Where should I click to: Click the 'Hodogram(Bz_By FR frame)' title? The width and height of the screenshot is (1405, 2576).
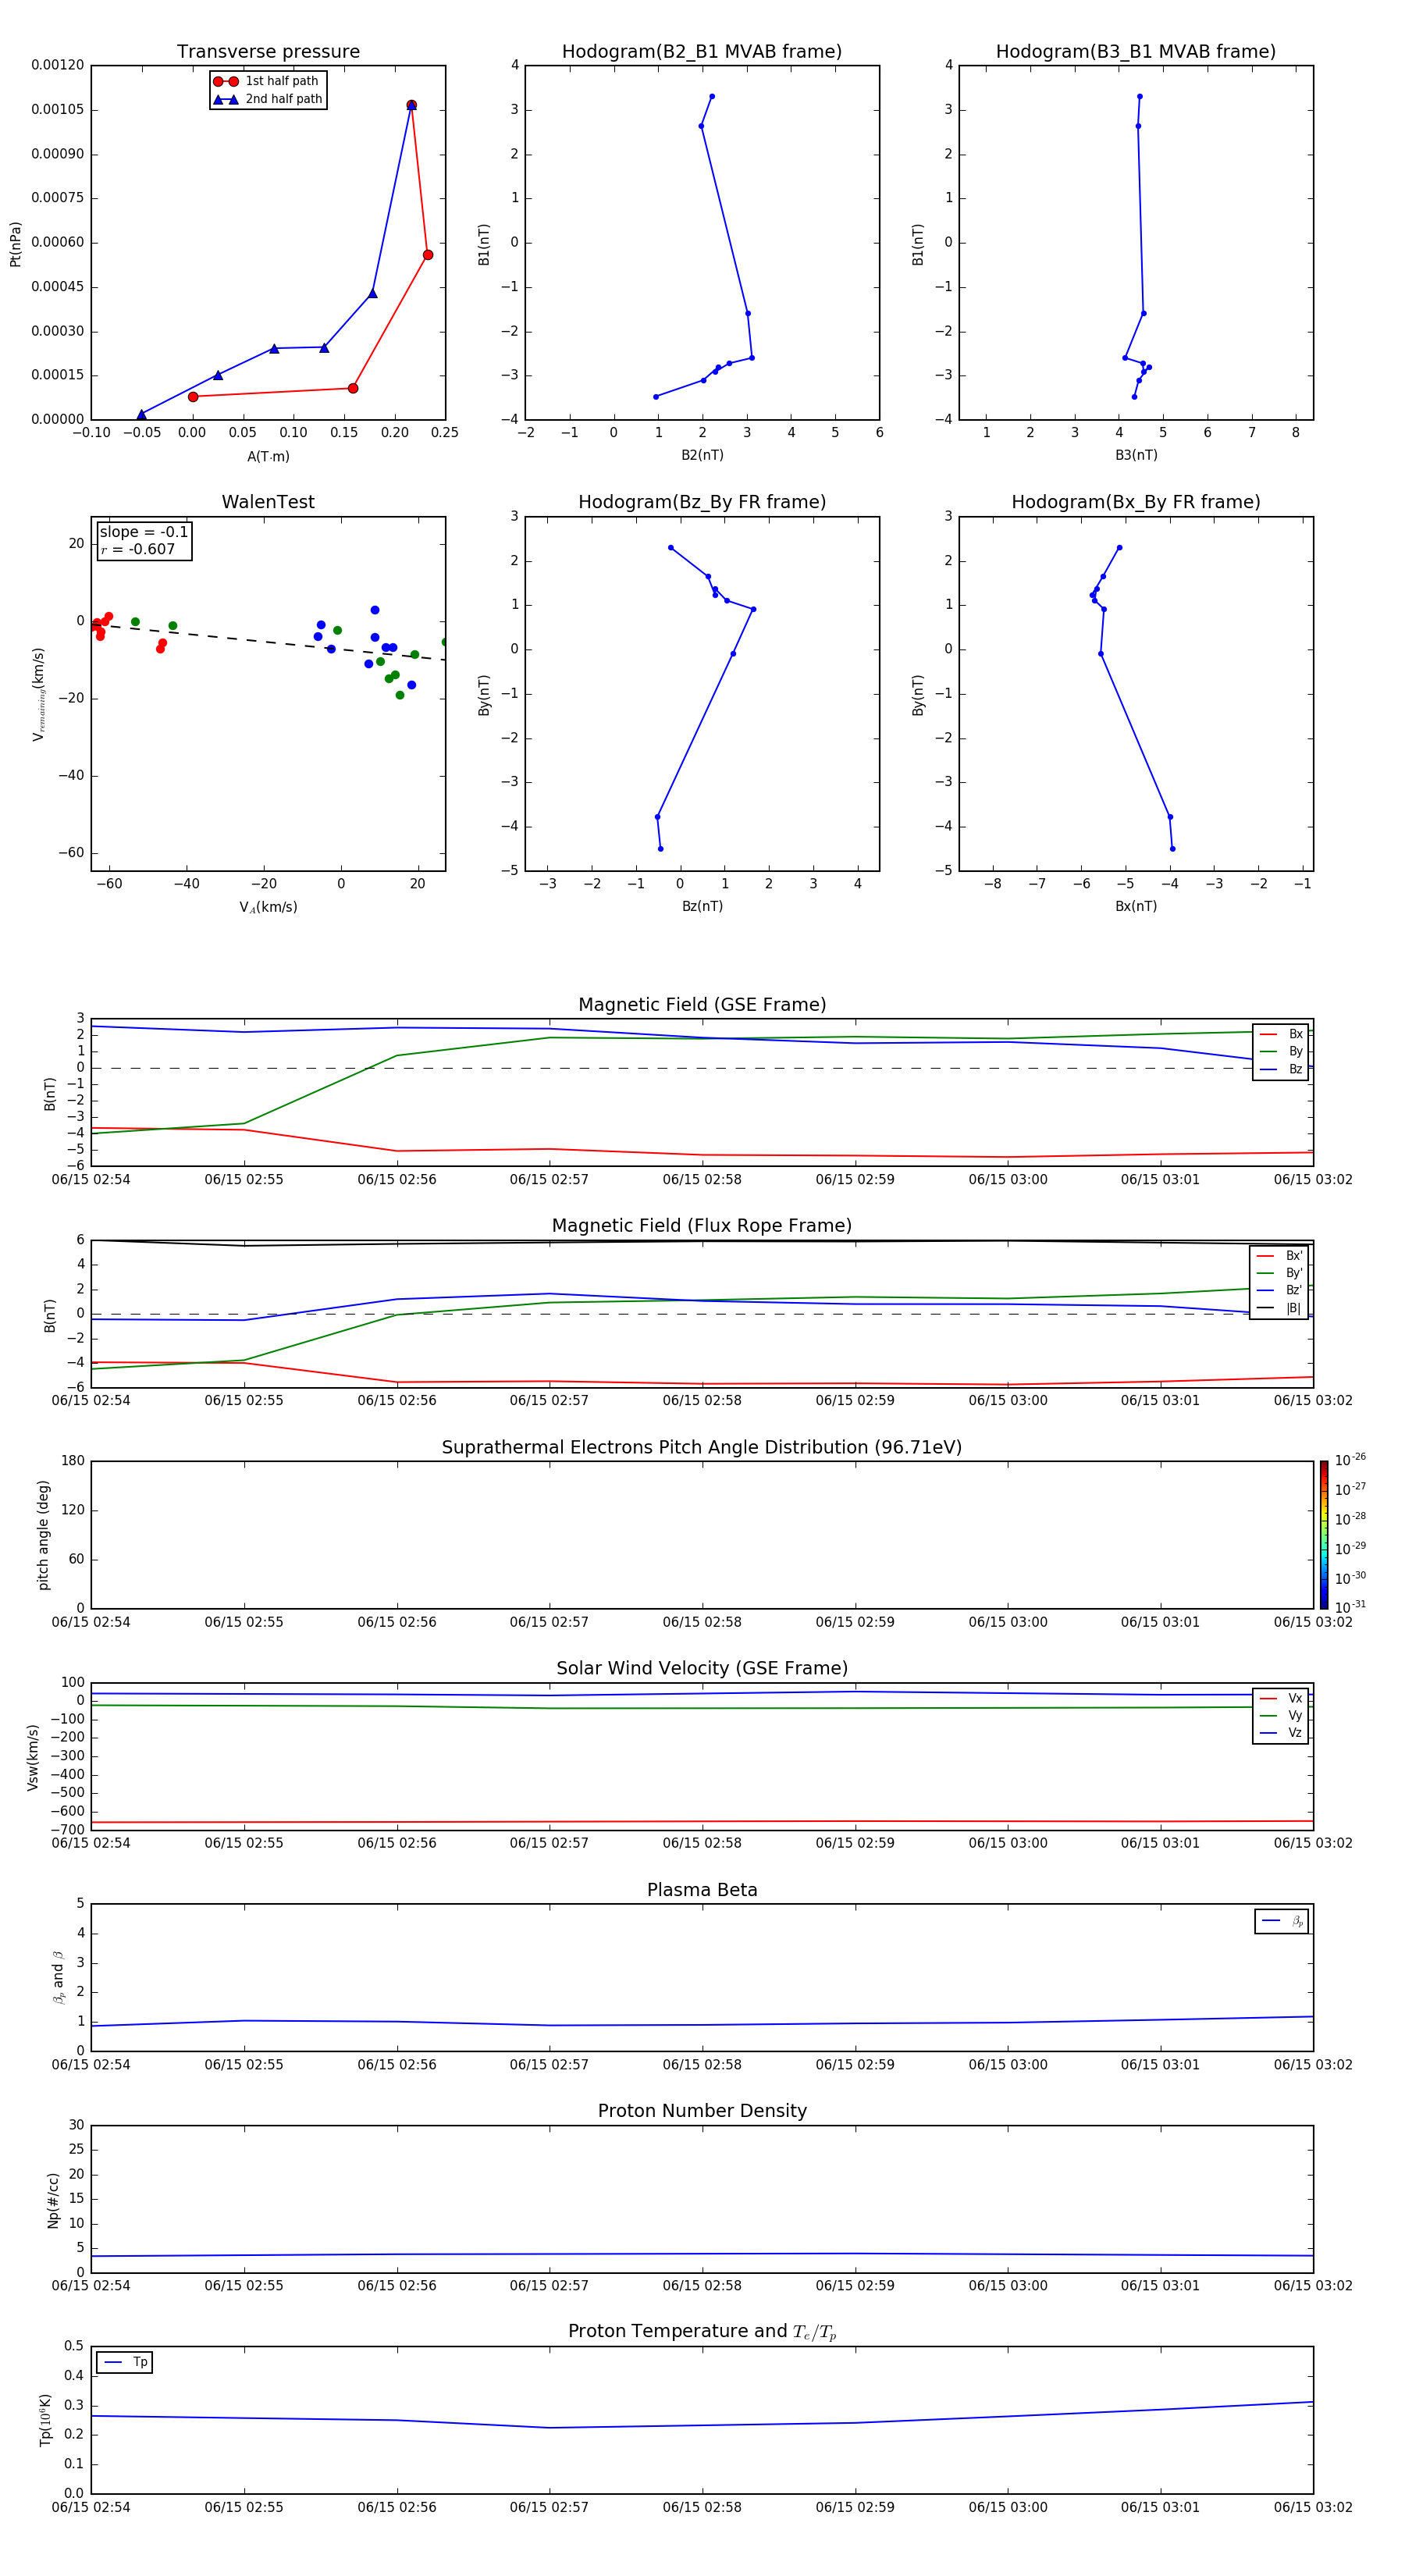coord(702,502)
